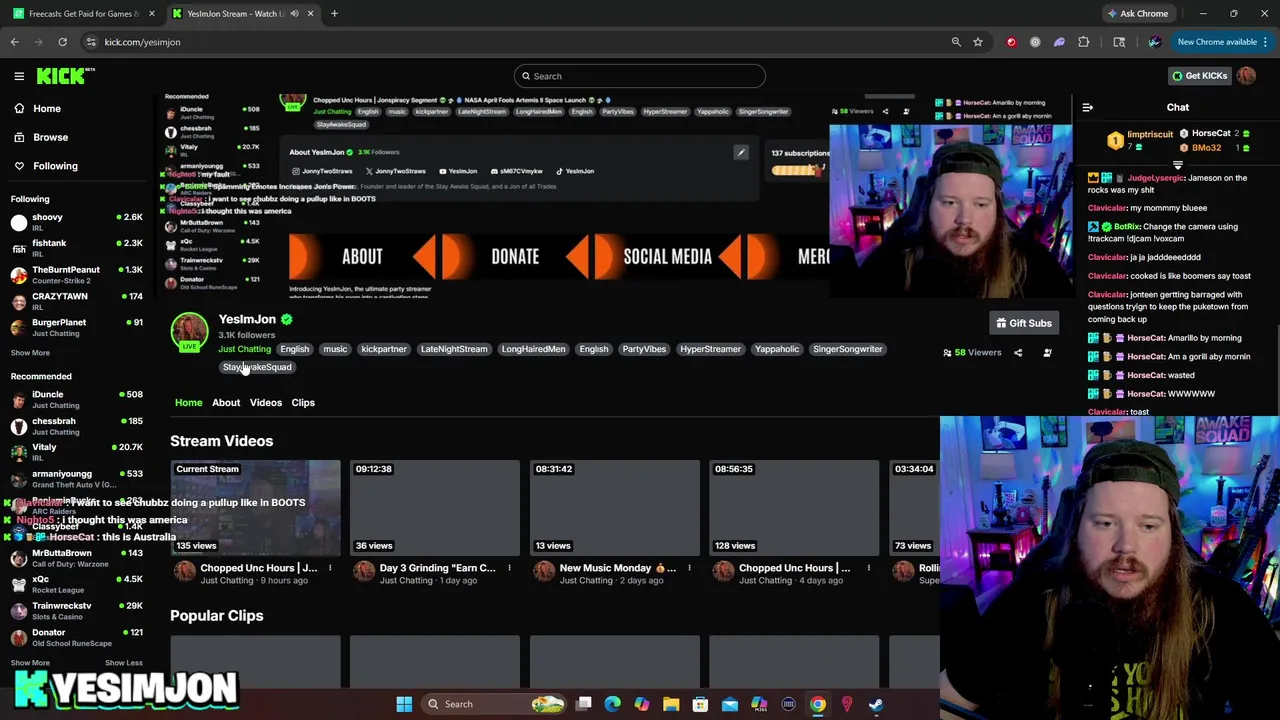1280x720 pixels.
Task: Click the zoom magnifier icon in address bar
Action: click(956, 42)
